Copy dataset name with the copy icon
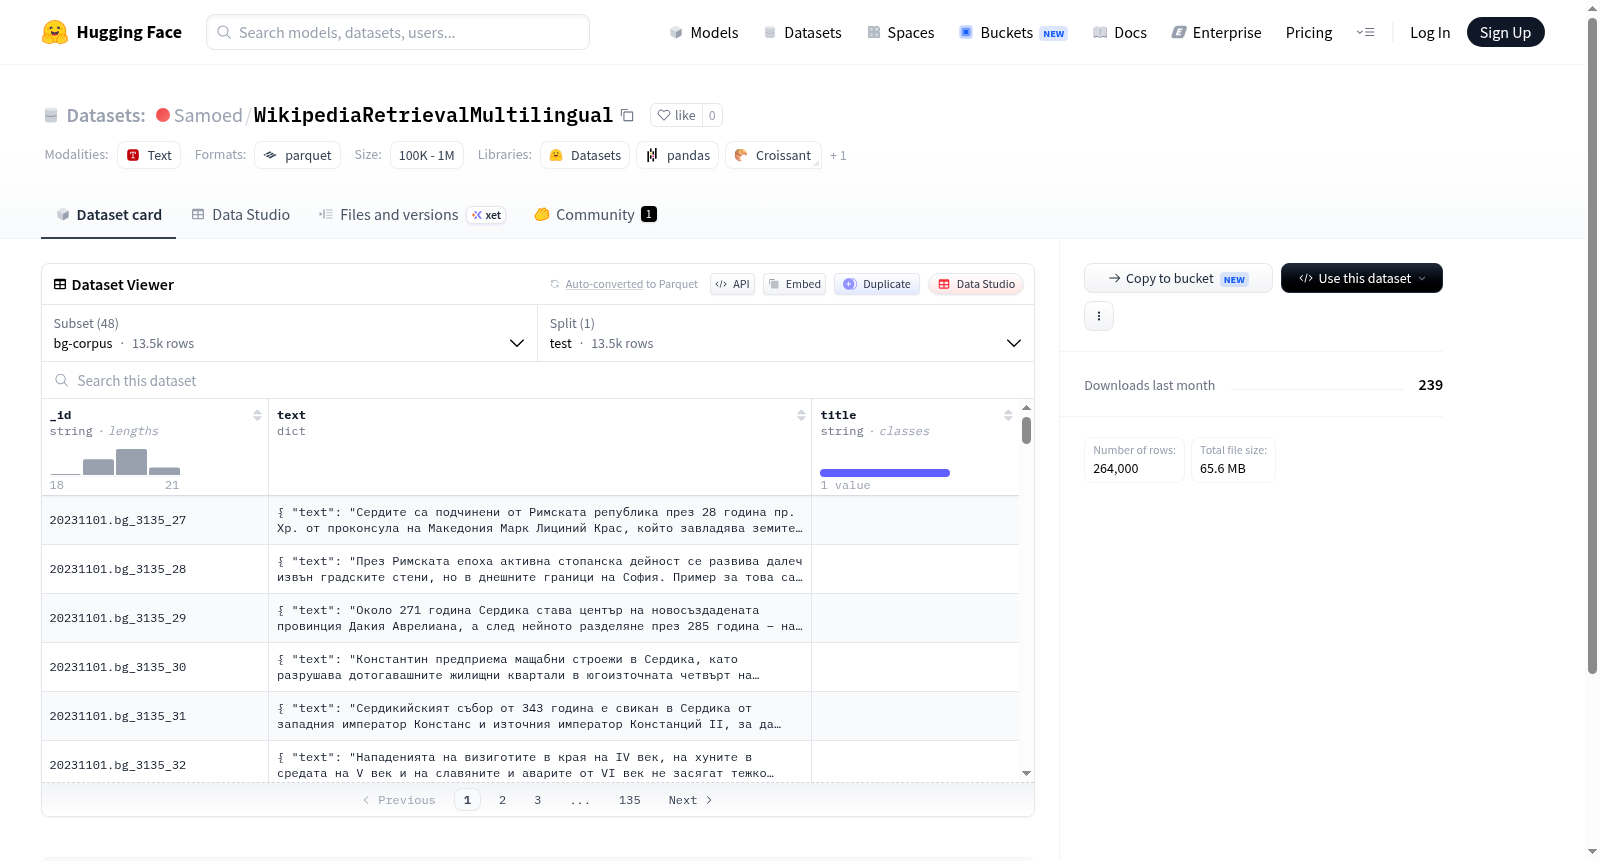Image resolution: width=1600 pixels, height=861 pixels. 627,115
